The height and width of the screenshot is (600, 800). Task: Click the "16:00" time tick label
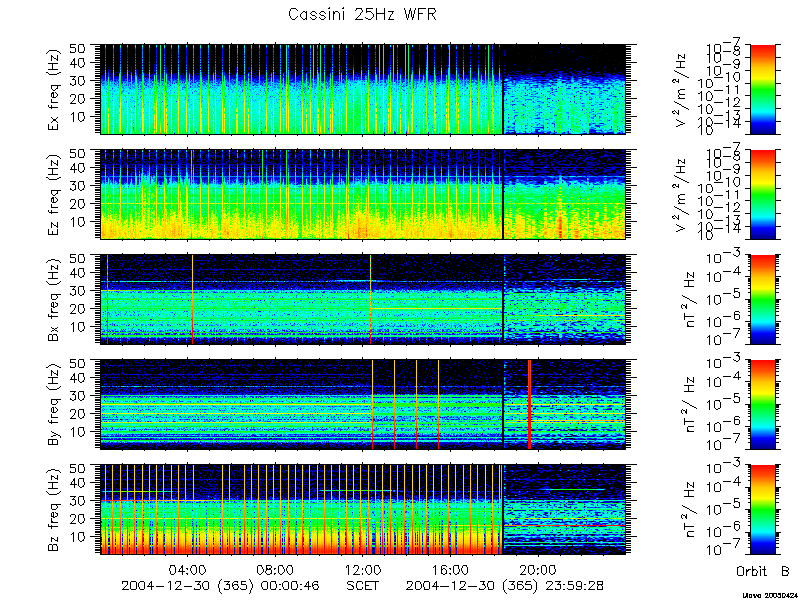coord(451,569)
